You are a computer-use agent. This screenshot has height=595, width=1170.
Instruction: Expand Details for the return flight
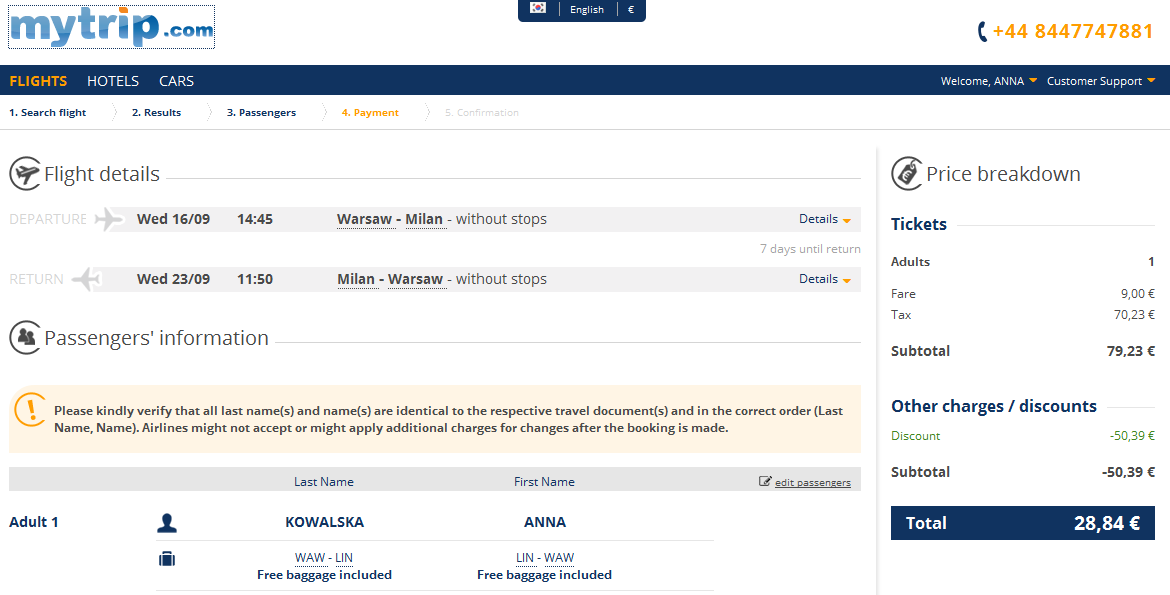[825, 279]
